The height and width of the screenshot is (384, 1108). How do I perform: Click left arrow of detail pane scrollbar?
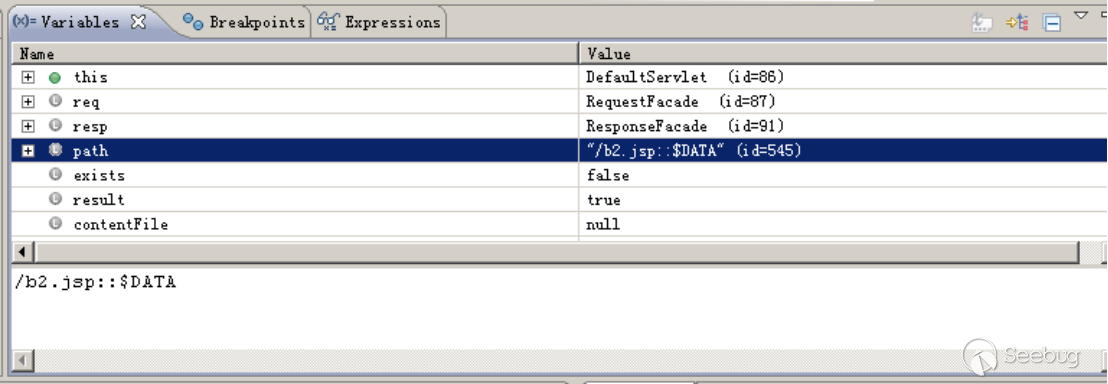coord(23,361)
